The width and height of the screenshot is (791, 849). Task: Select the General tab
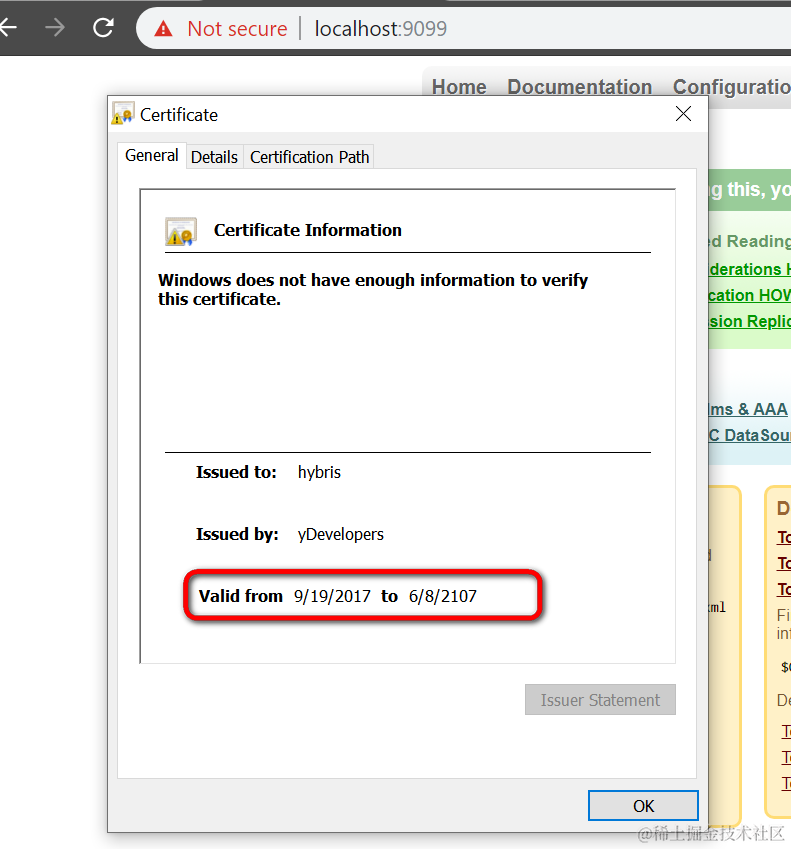(x=152, y=156)
